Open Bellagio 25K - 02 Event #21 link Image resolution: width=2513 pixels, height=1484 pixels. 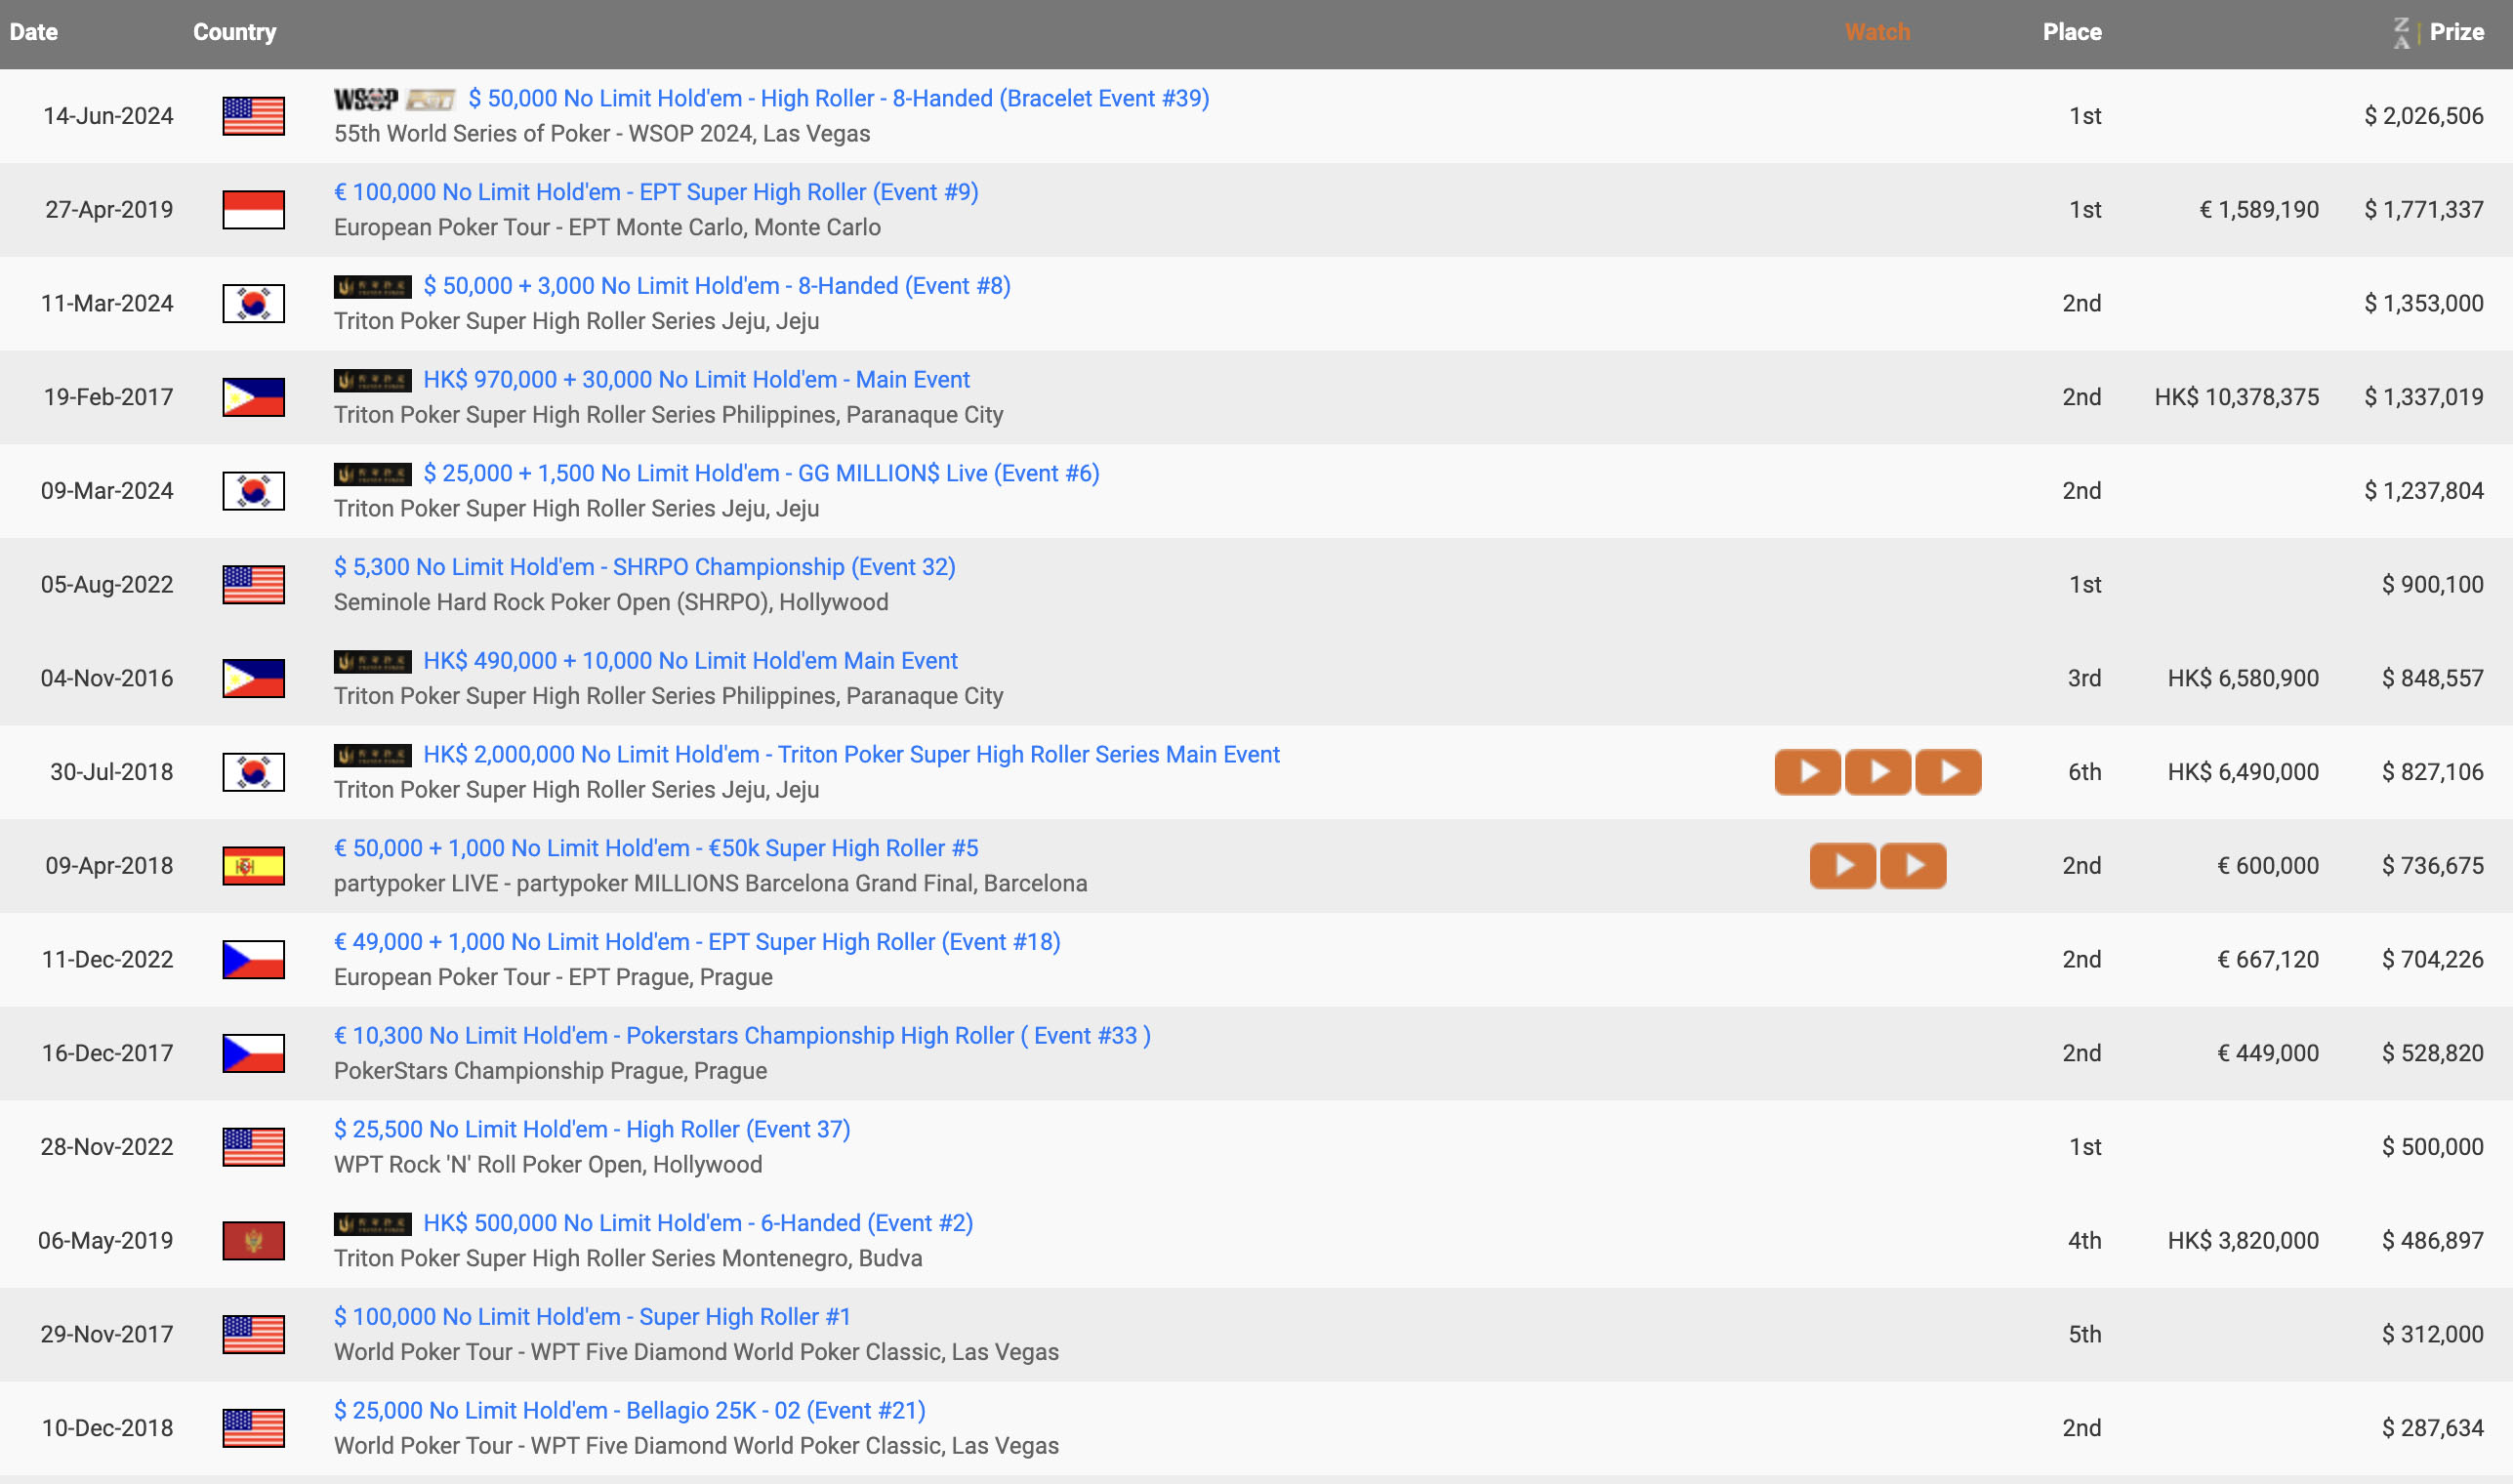click(629, 1411)
